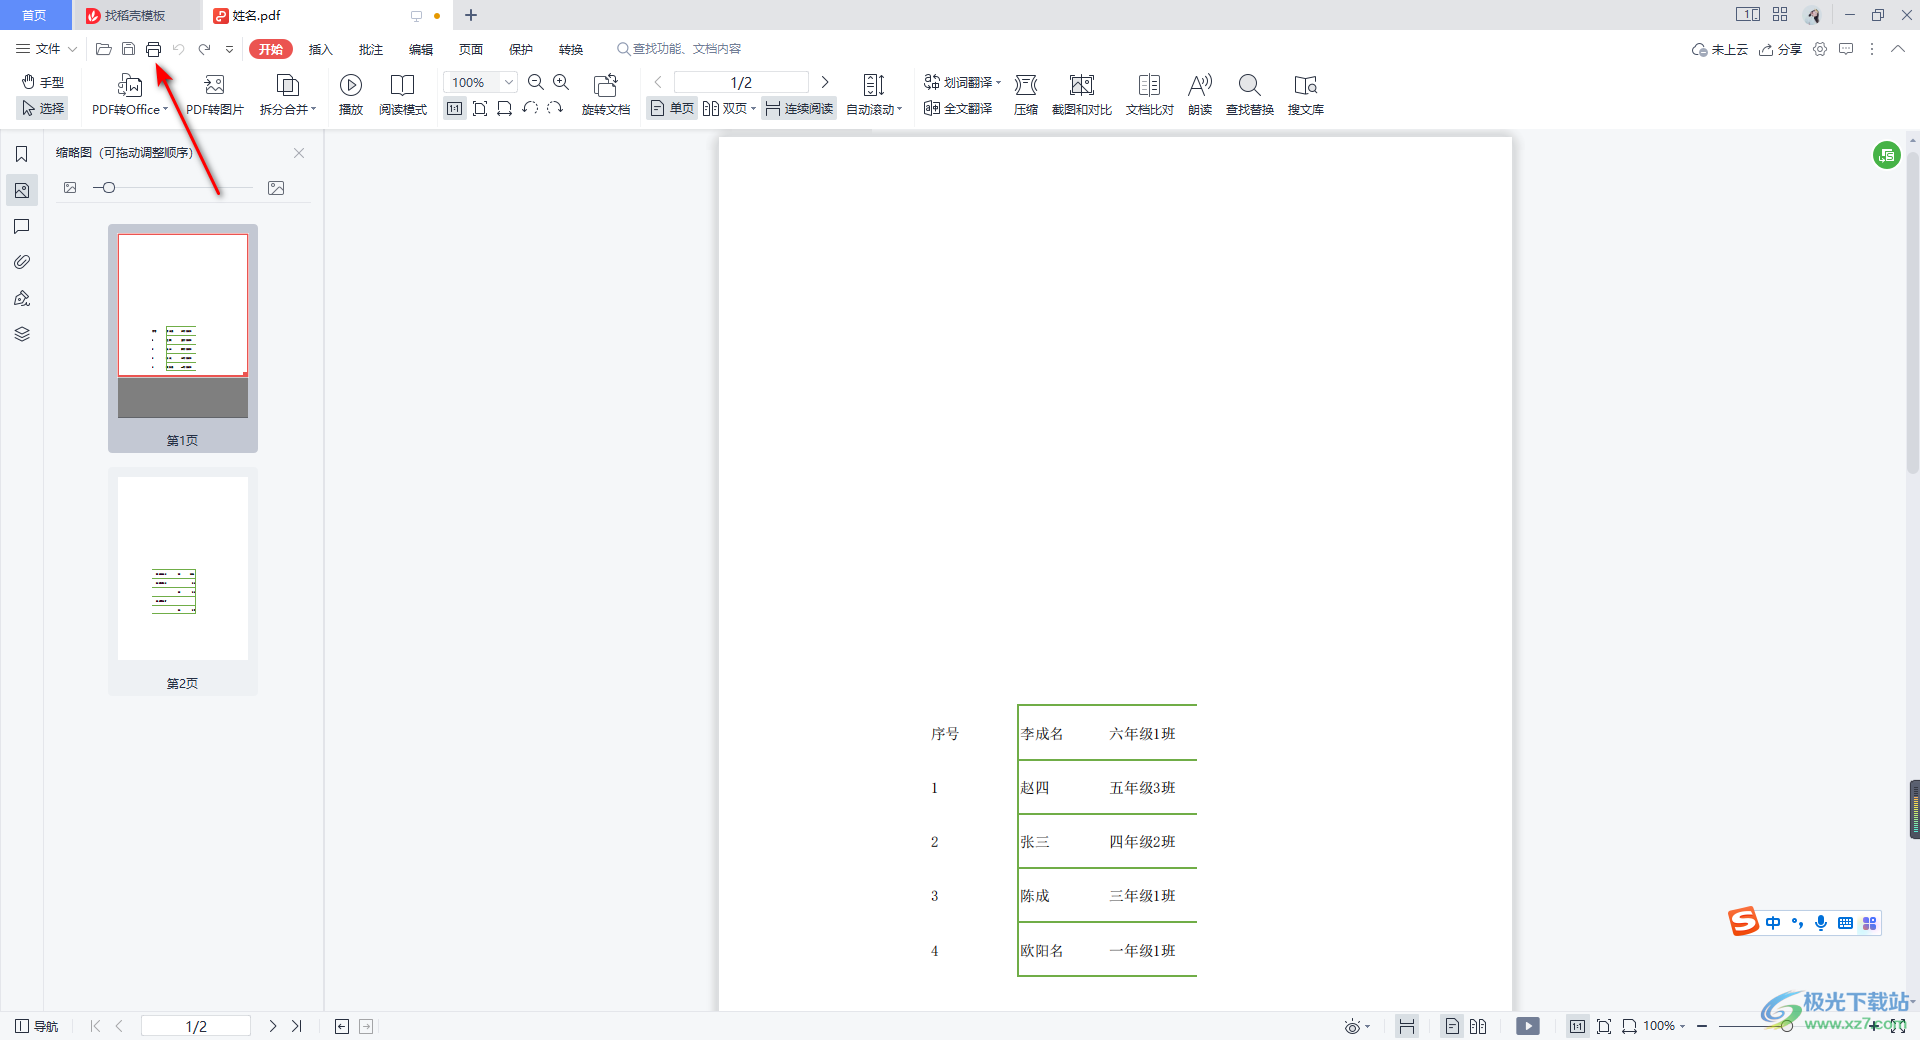Rotate page counterclockwise

click(x=530, y=108)
